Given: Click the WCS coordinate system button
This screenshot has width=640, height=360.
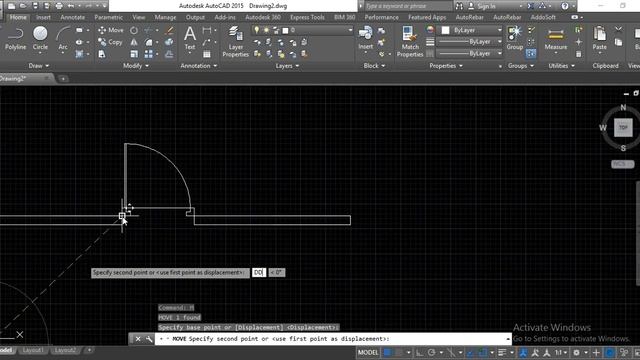Looking at the screenshot, I should [x=622, y=164].
